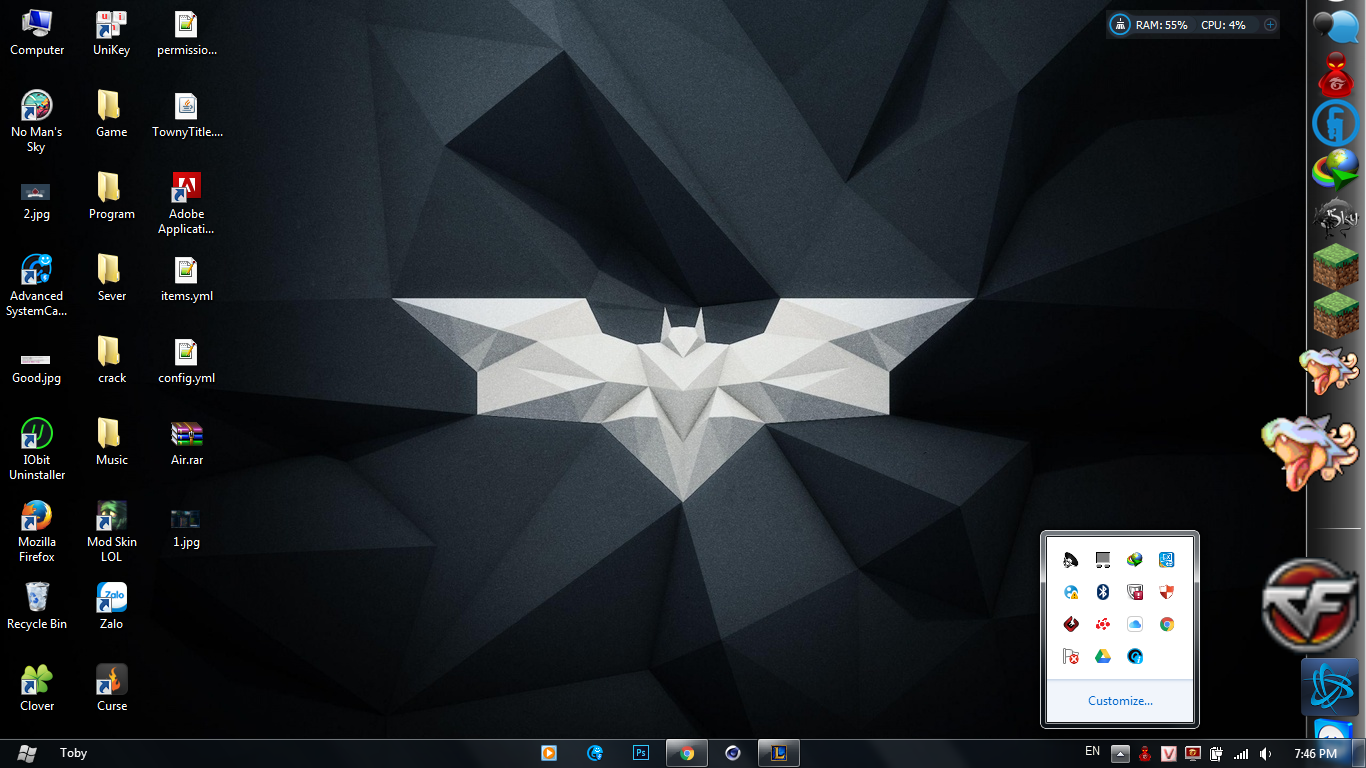Select the Good.jpg image file
Image resolution: width=1366 pixels, height=768 pixels.
(x=37, y=367)
